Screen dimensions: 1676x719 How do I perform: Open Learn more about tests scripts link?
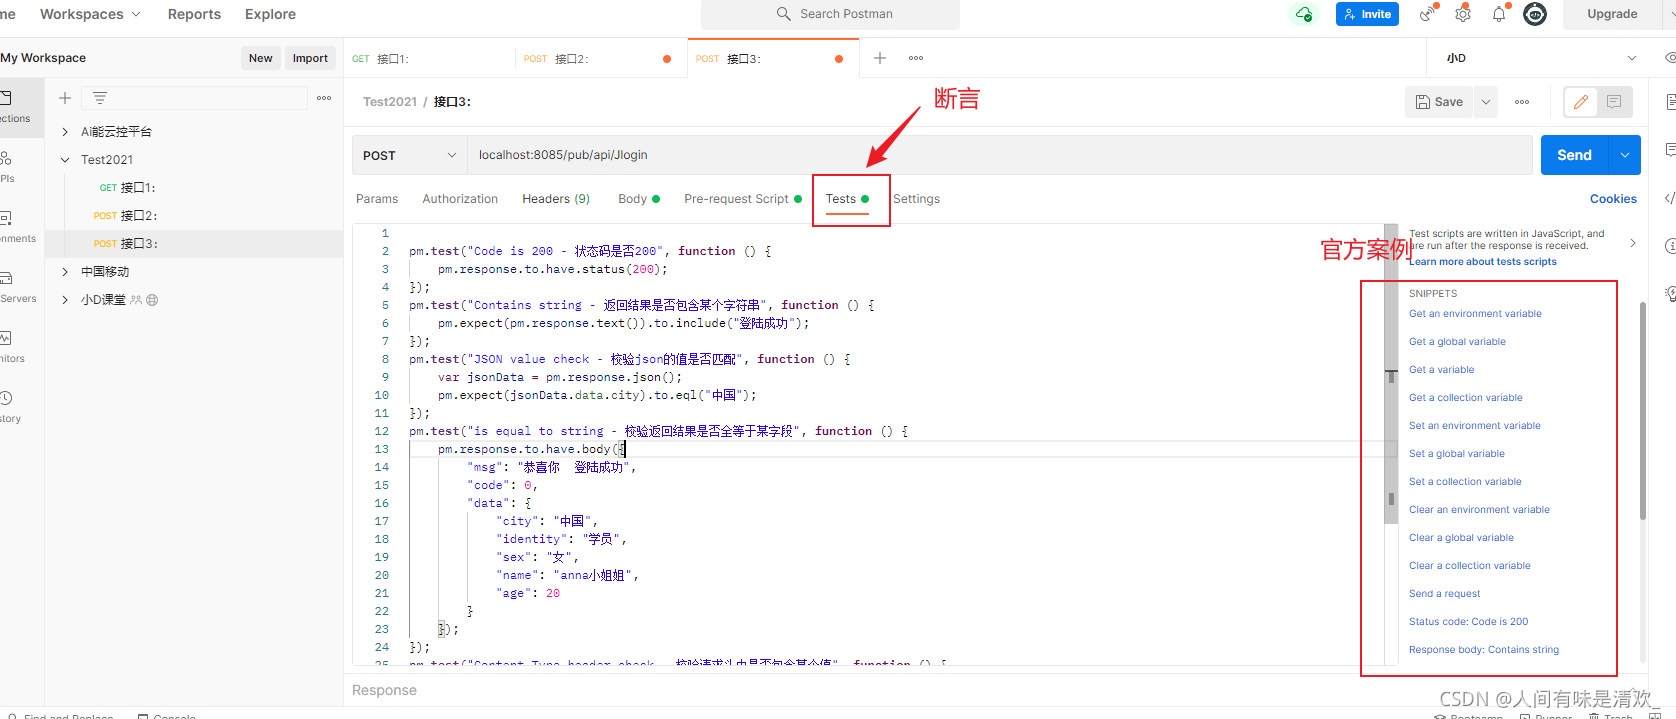click(x=1483, y=262)
